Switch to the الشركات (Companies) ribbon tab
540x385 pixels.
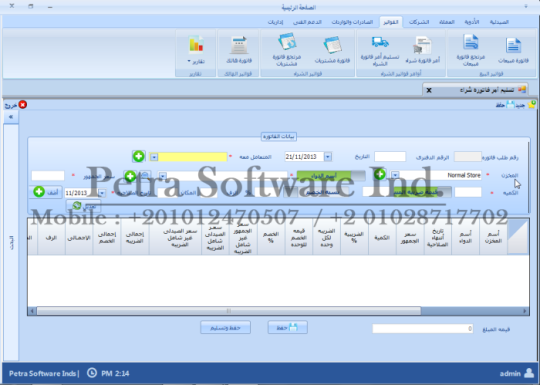419,22
